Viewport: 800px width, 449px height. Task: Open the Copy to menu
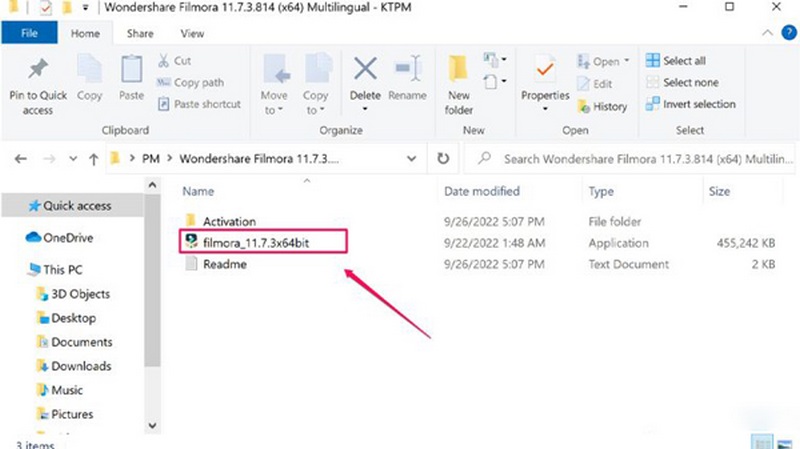point(316,85)
